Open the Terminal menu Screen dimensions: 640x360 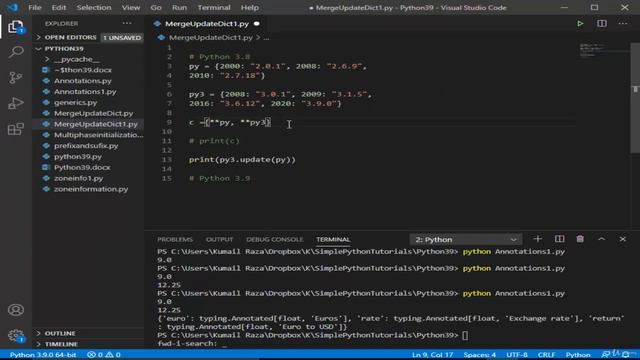(x=214, y=7)
